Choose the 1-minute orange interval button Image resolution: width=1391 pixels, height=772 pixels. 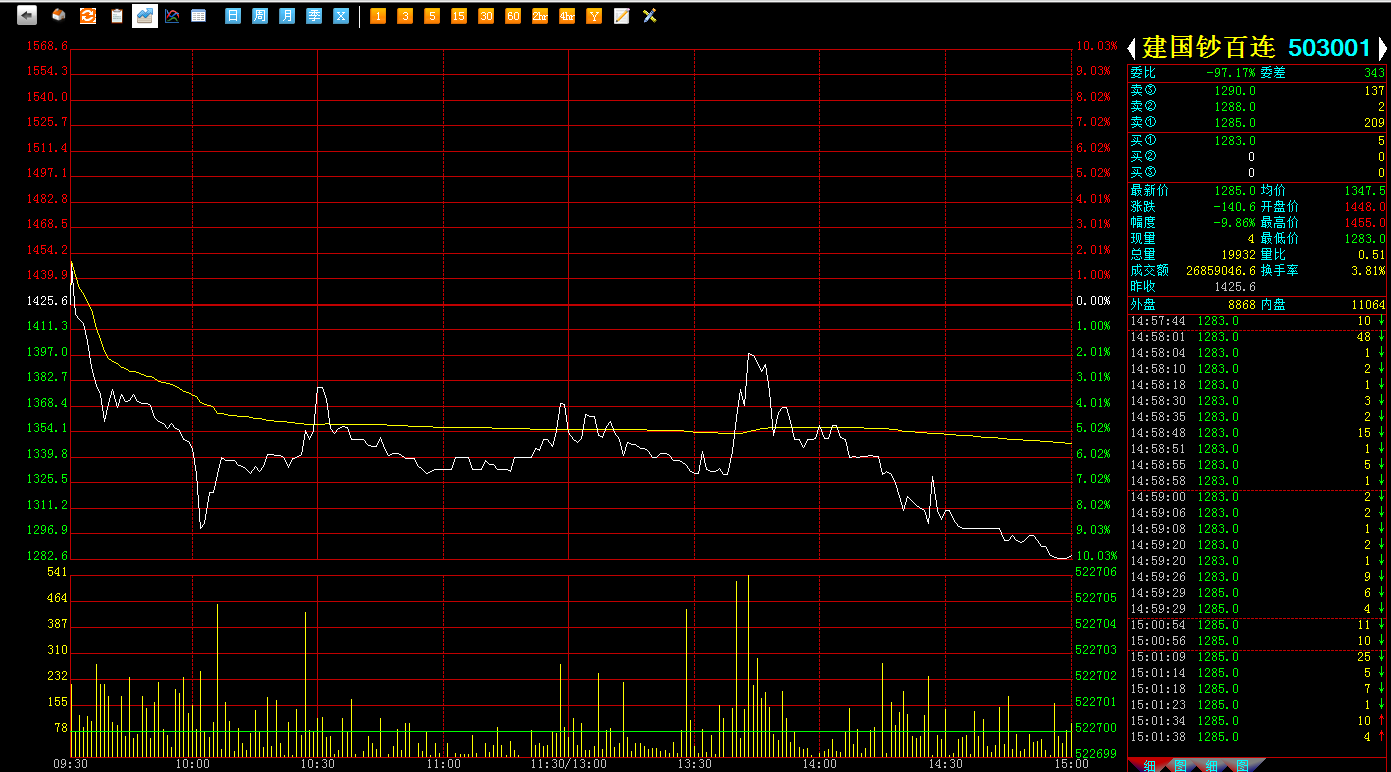pyautogui.click(x=378, y=16)
